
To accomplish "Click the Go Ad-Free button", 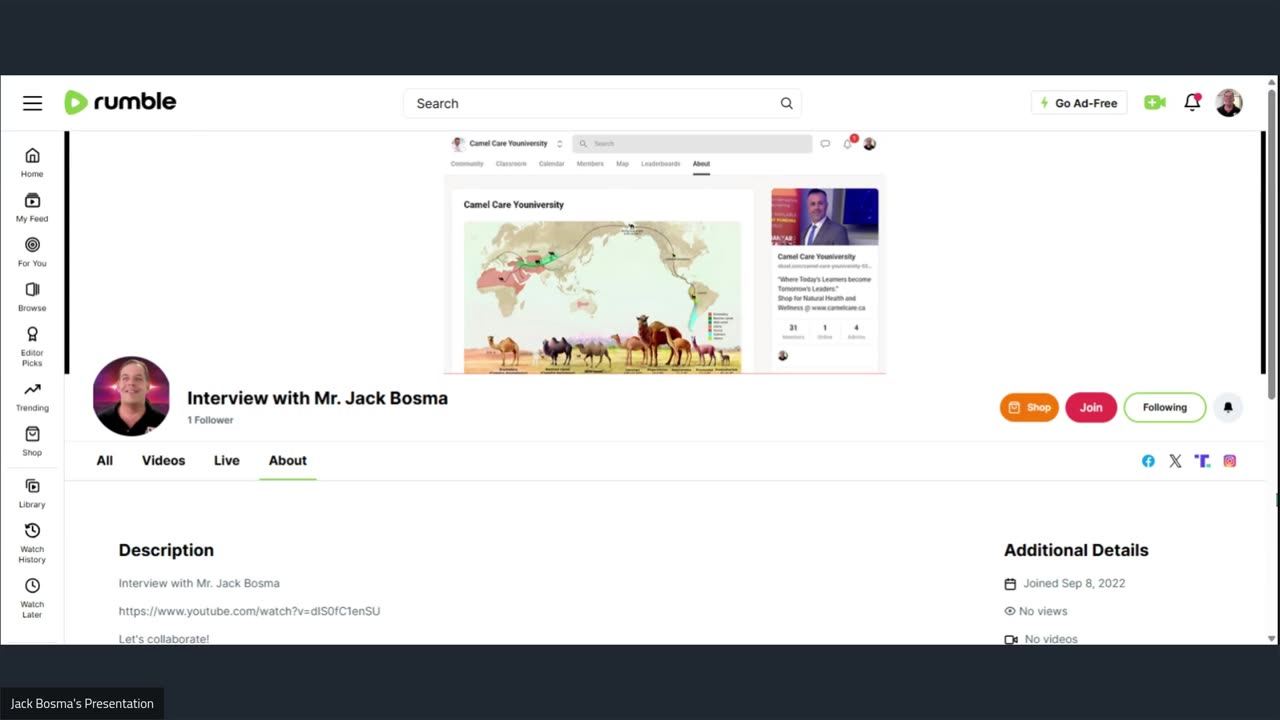I will (x=1079, y=103).
